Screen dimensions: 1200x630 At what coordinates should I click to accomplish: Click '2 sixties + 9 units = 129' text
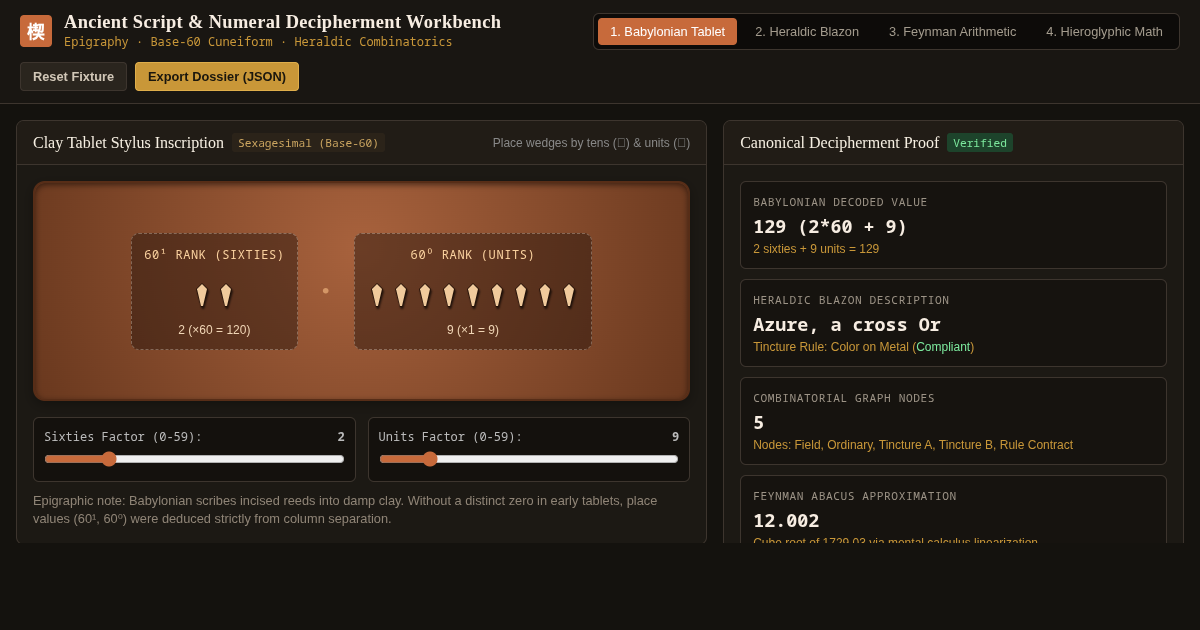click(816, 249)
